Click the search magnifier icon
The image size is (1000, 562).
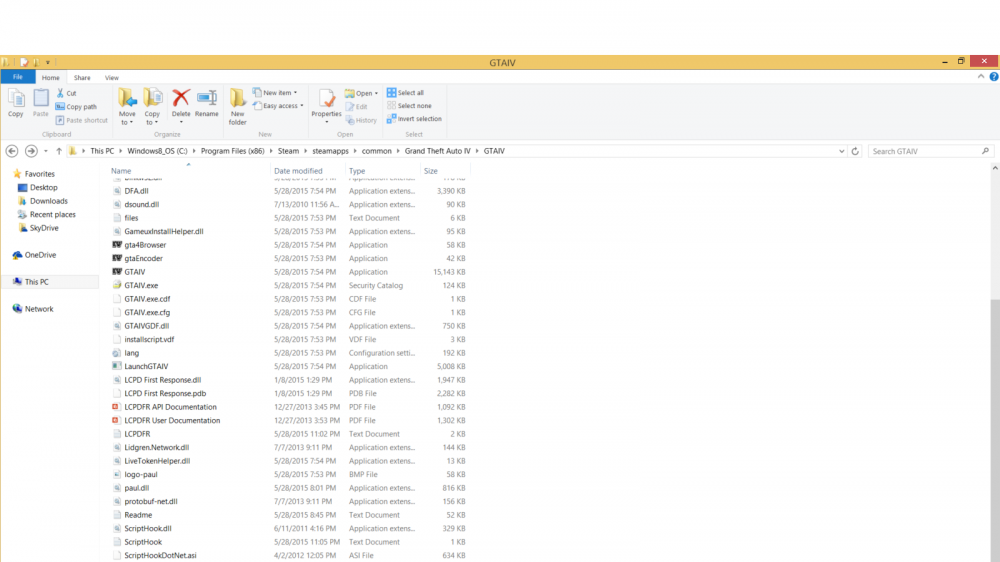click(985, 151)
